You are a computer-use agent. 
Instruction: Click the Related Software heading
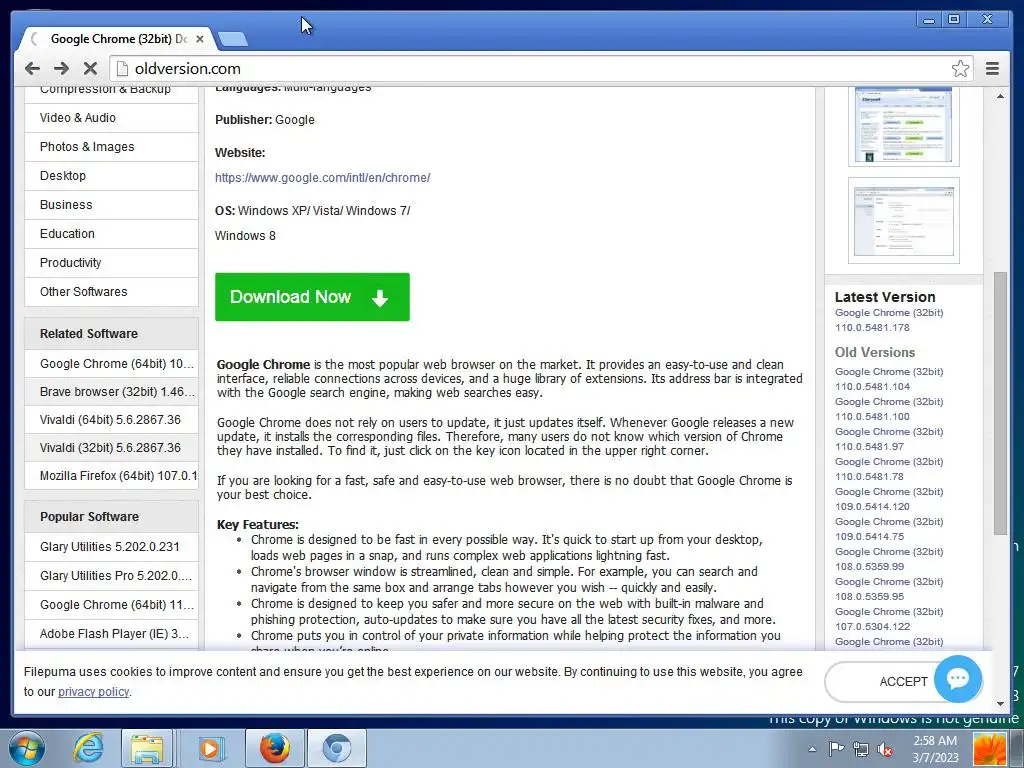click(x=89, y=334)
